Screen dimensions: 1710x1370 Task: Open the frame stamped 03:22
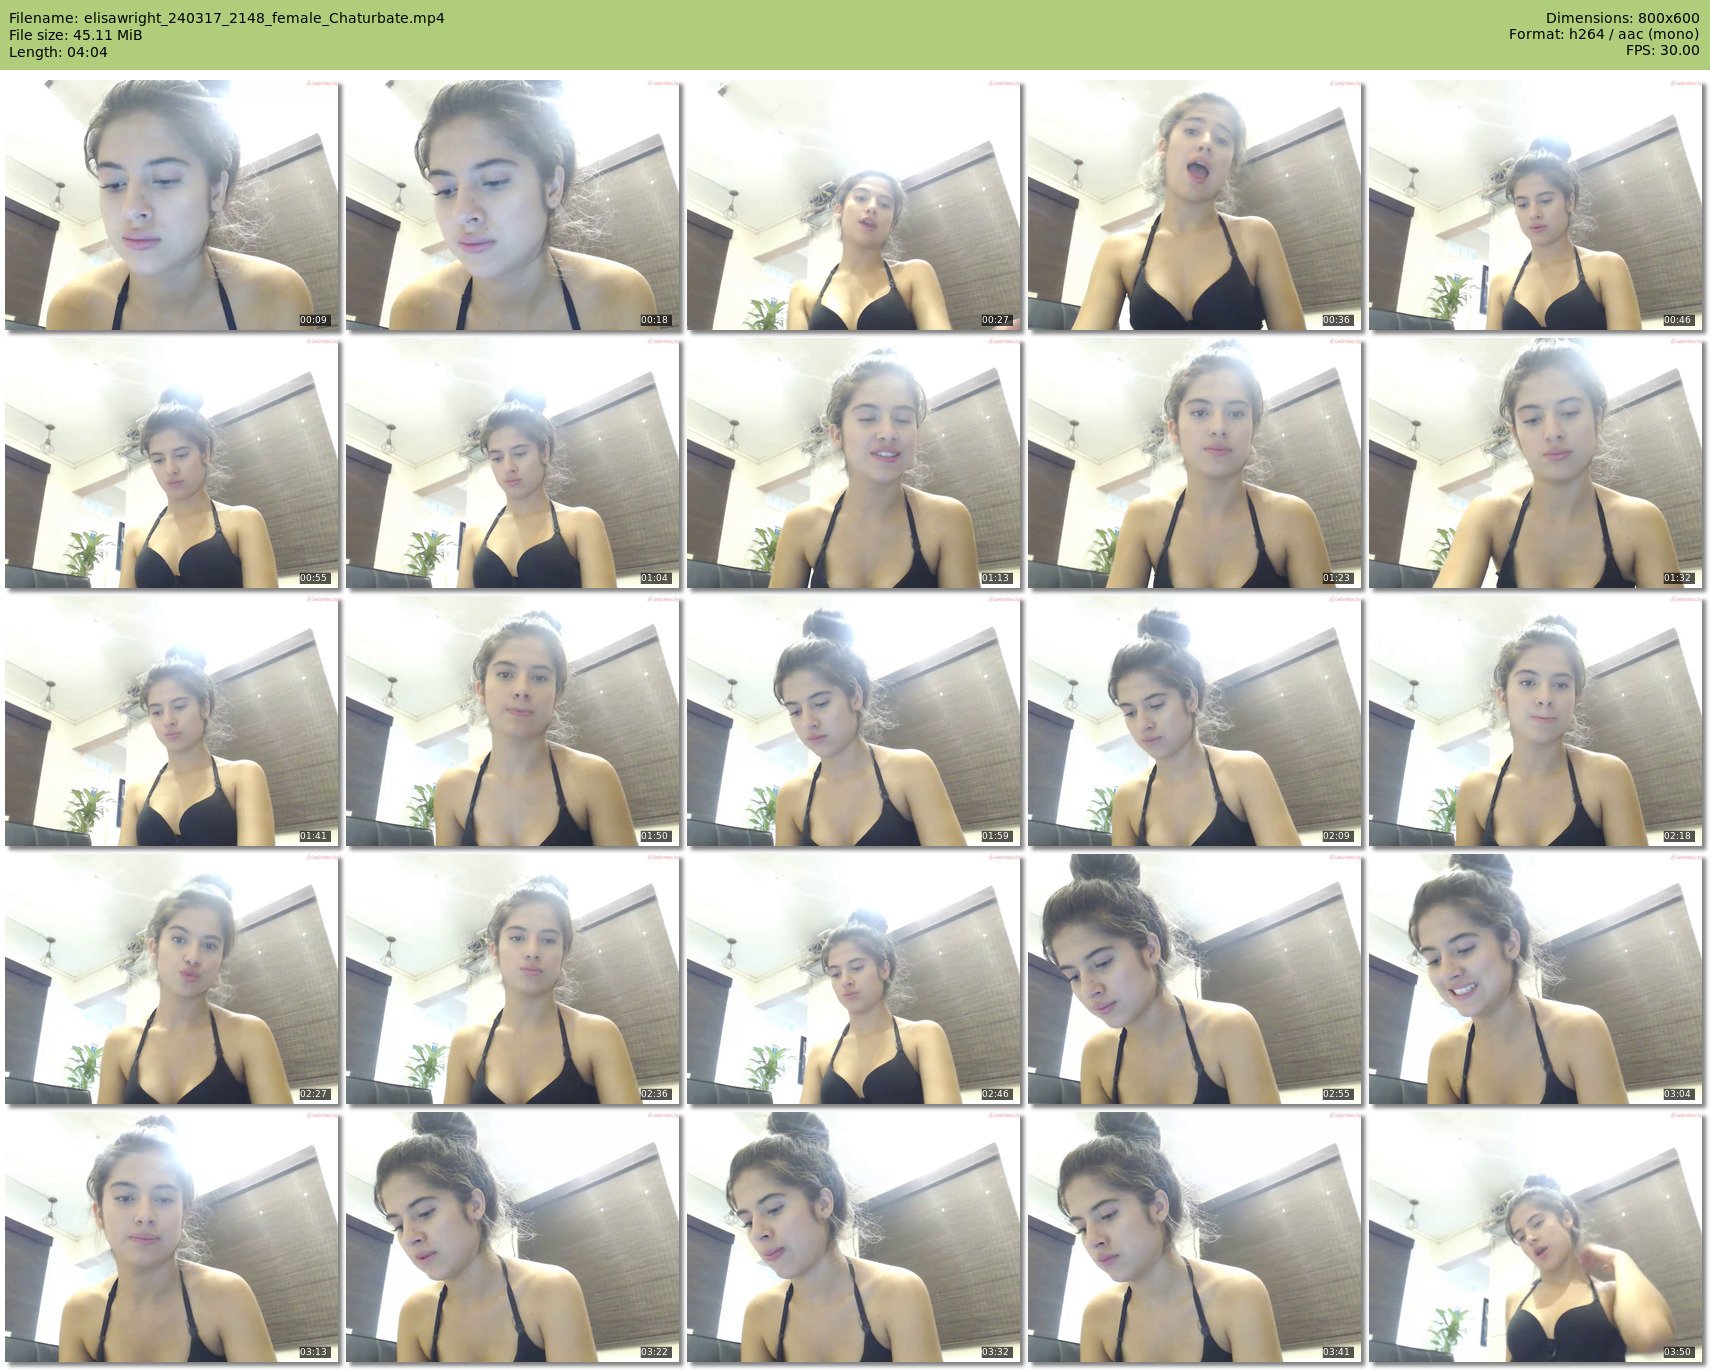pyautogui.click(x=513, y=1237)
